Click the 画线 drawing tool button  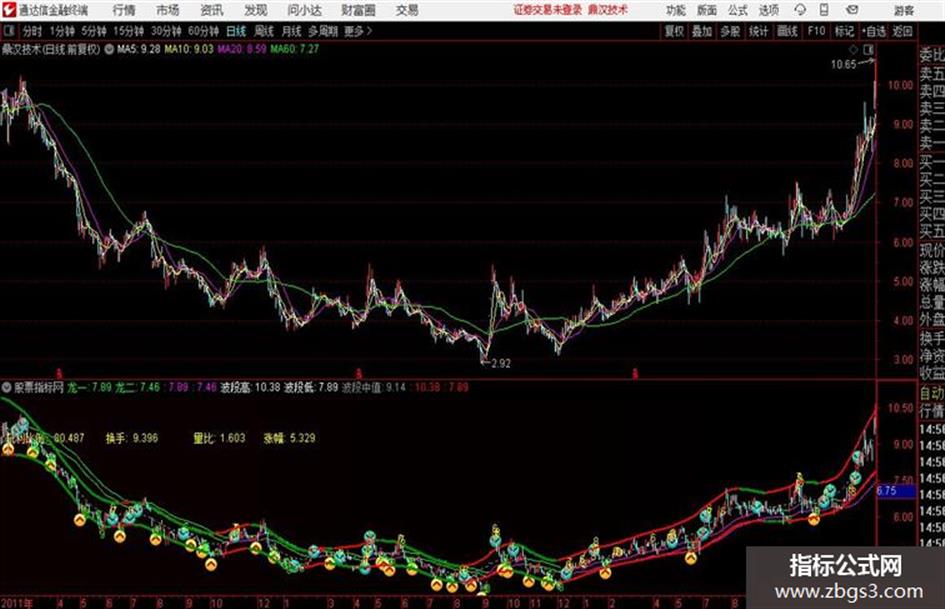[788, 31]
